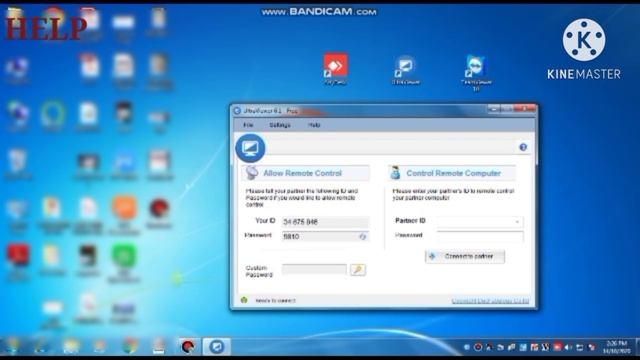
Task: Click the volume speaker tray icon
Action: click(569, 347)
